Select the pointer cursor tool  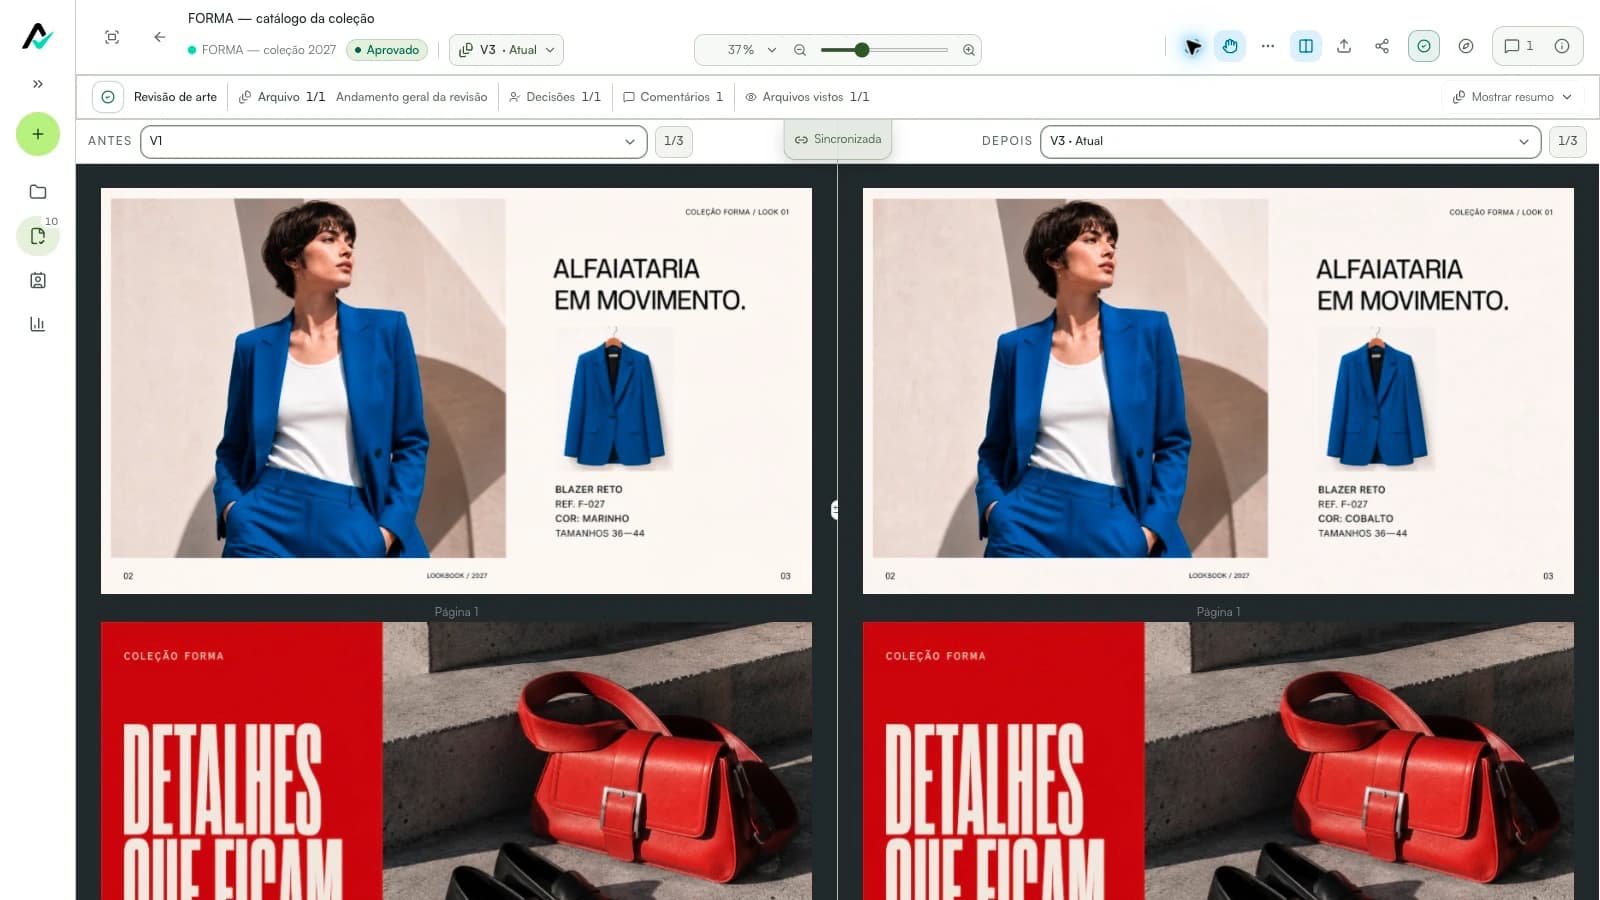click(x=1192, y=46)
